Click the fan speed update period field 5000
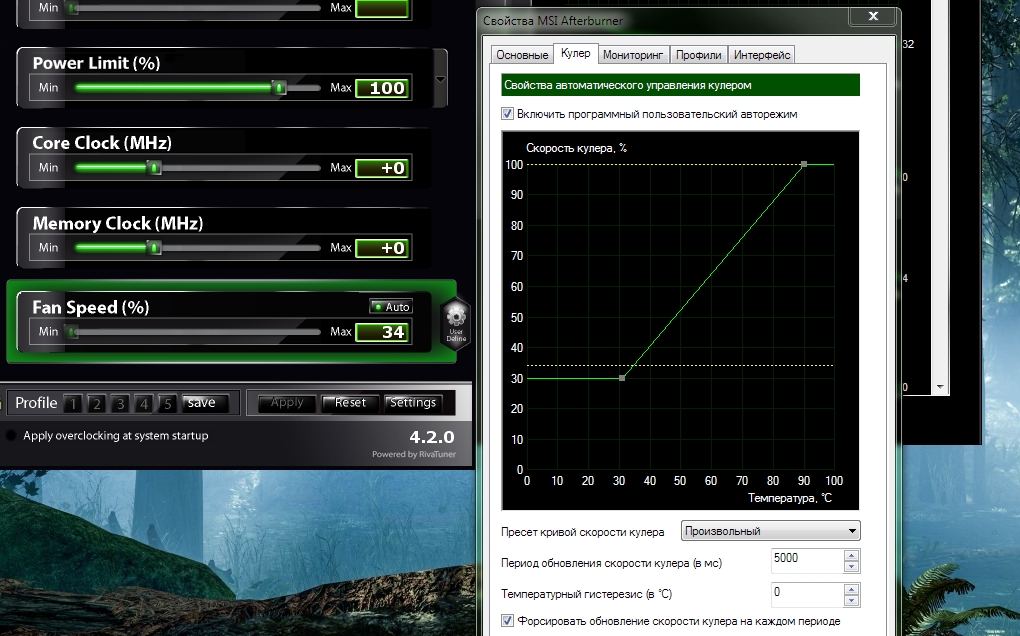The height and width of the screenshot is (636, 1020). [807, 560]
